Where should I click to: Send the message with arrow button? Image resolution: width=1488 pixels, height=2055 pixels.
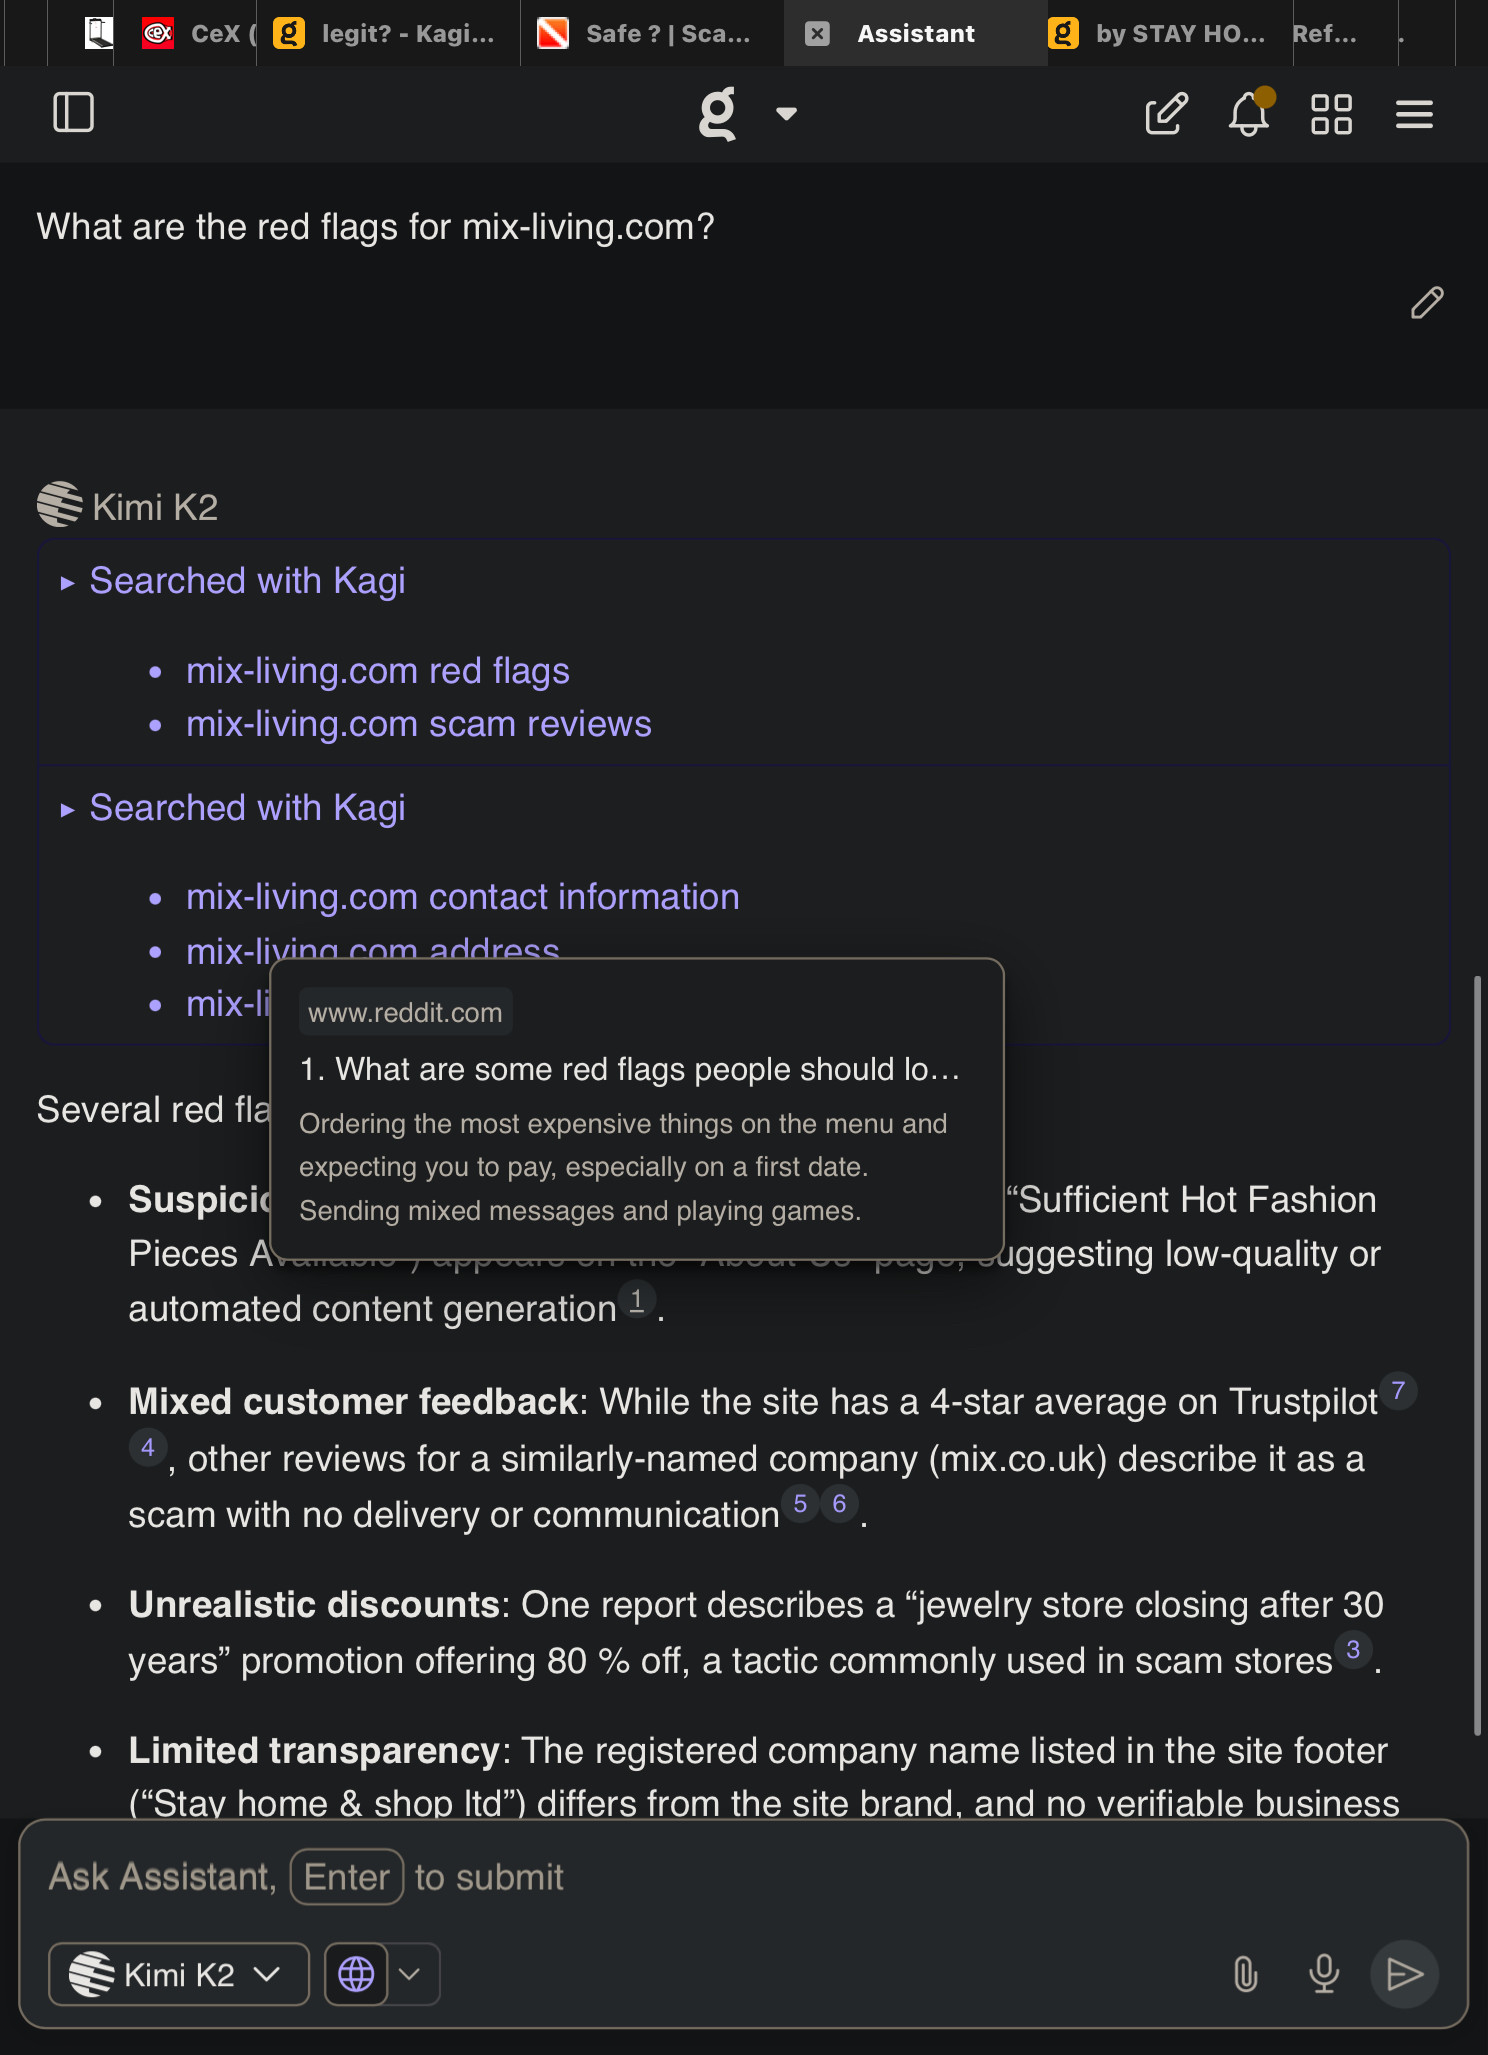(x=1404, y=1974)
